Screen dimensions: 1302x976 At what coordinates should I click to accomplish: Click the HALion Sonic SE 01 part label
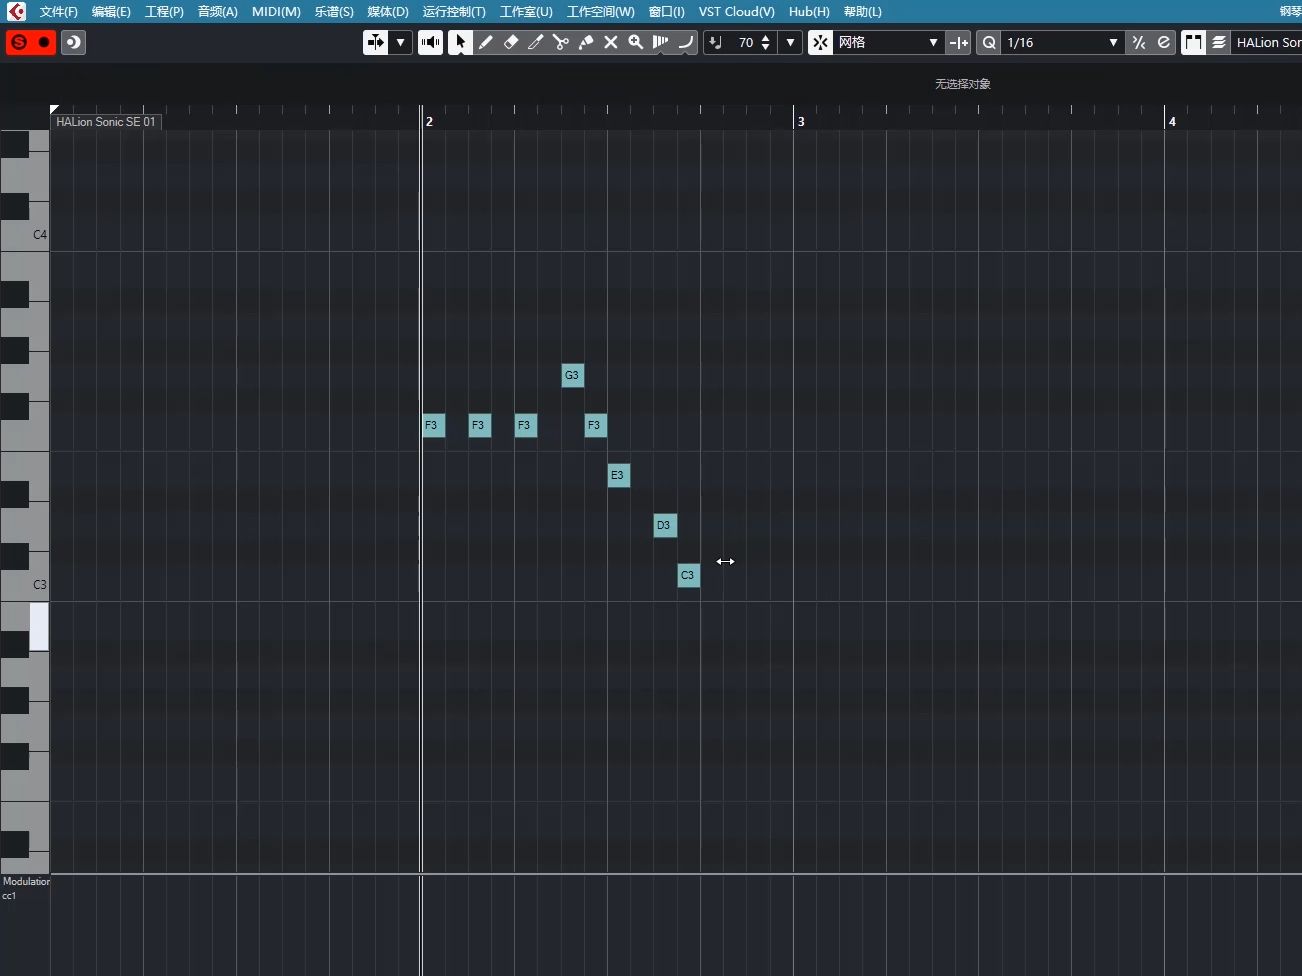pyautogui.click(x=105, y=121)
